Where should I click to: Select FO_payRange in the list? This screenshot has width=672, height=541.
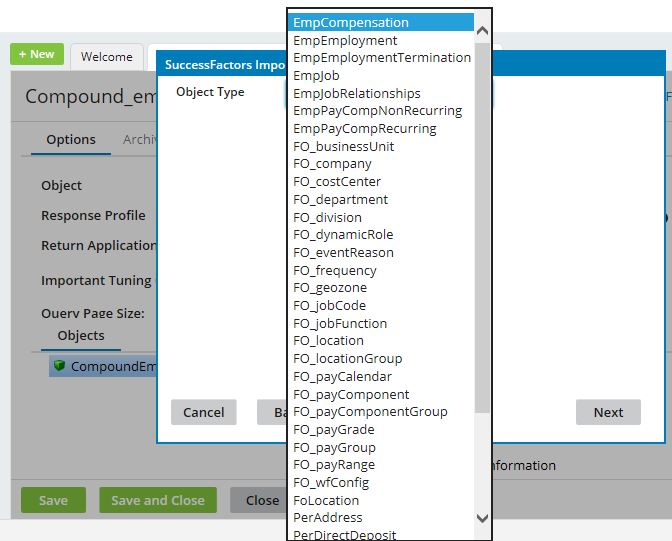(381, 465)
